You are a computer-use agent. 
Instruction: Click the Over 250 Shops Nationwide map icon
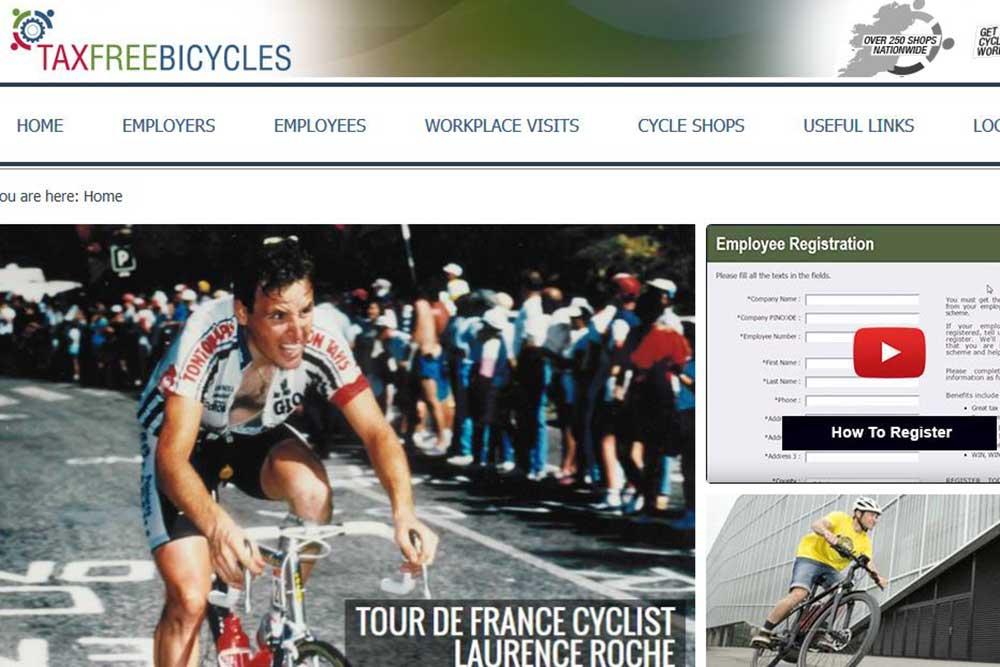tap(896, 40)
